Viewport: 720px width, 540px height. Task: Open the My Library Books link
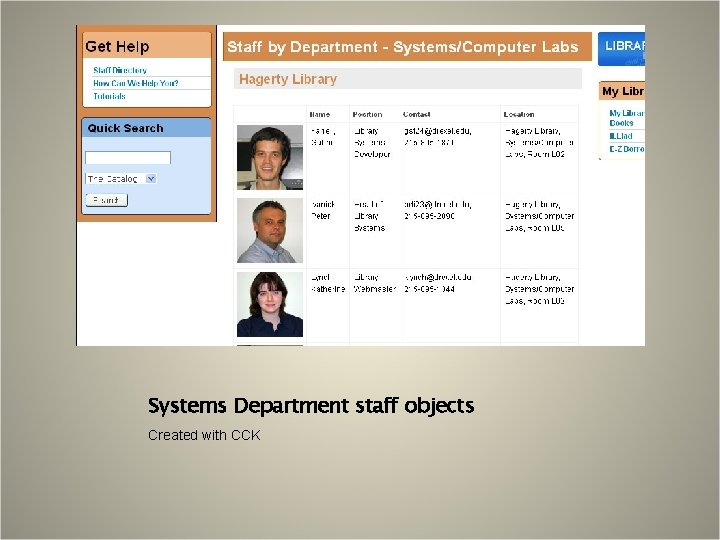(627, 118)
